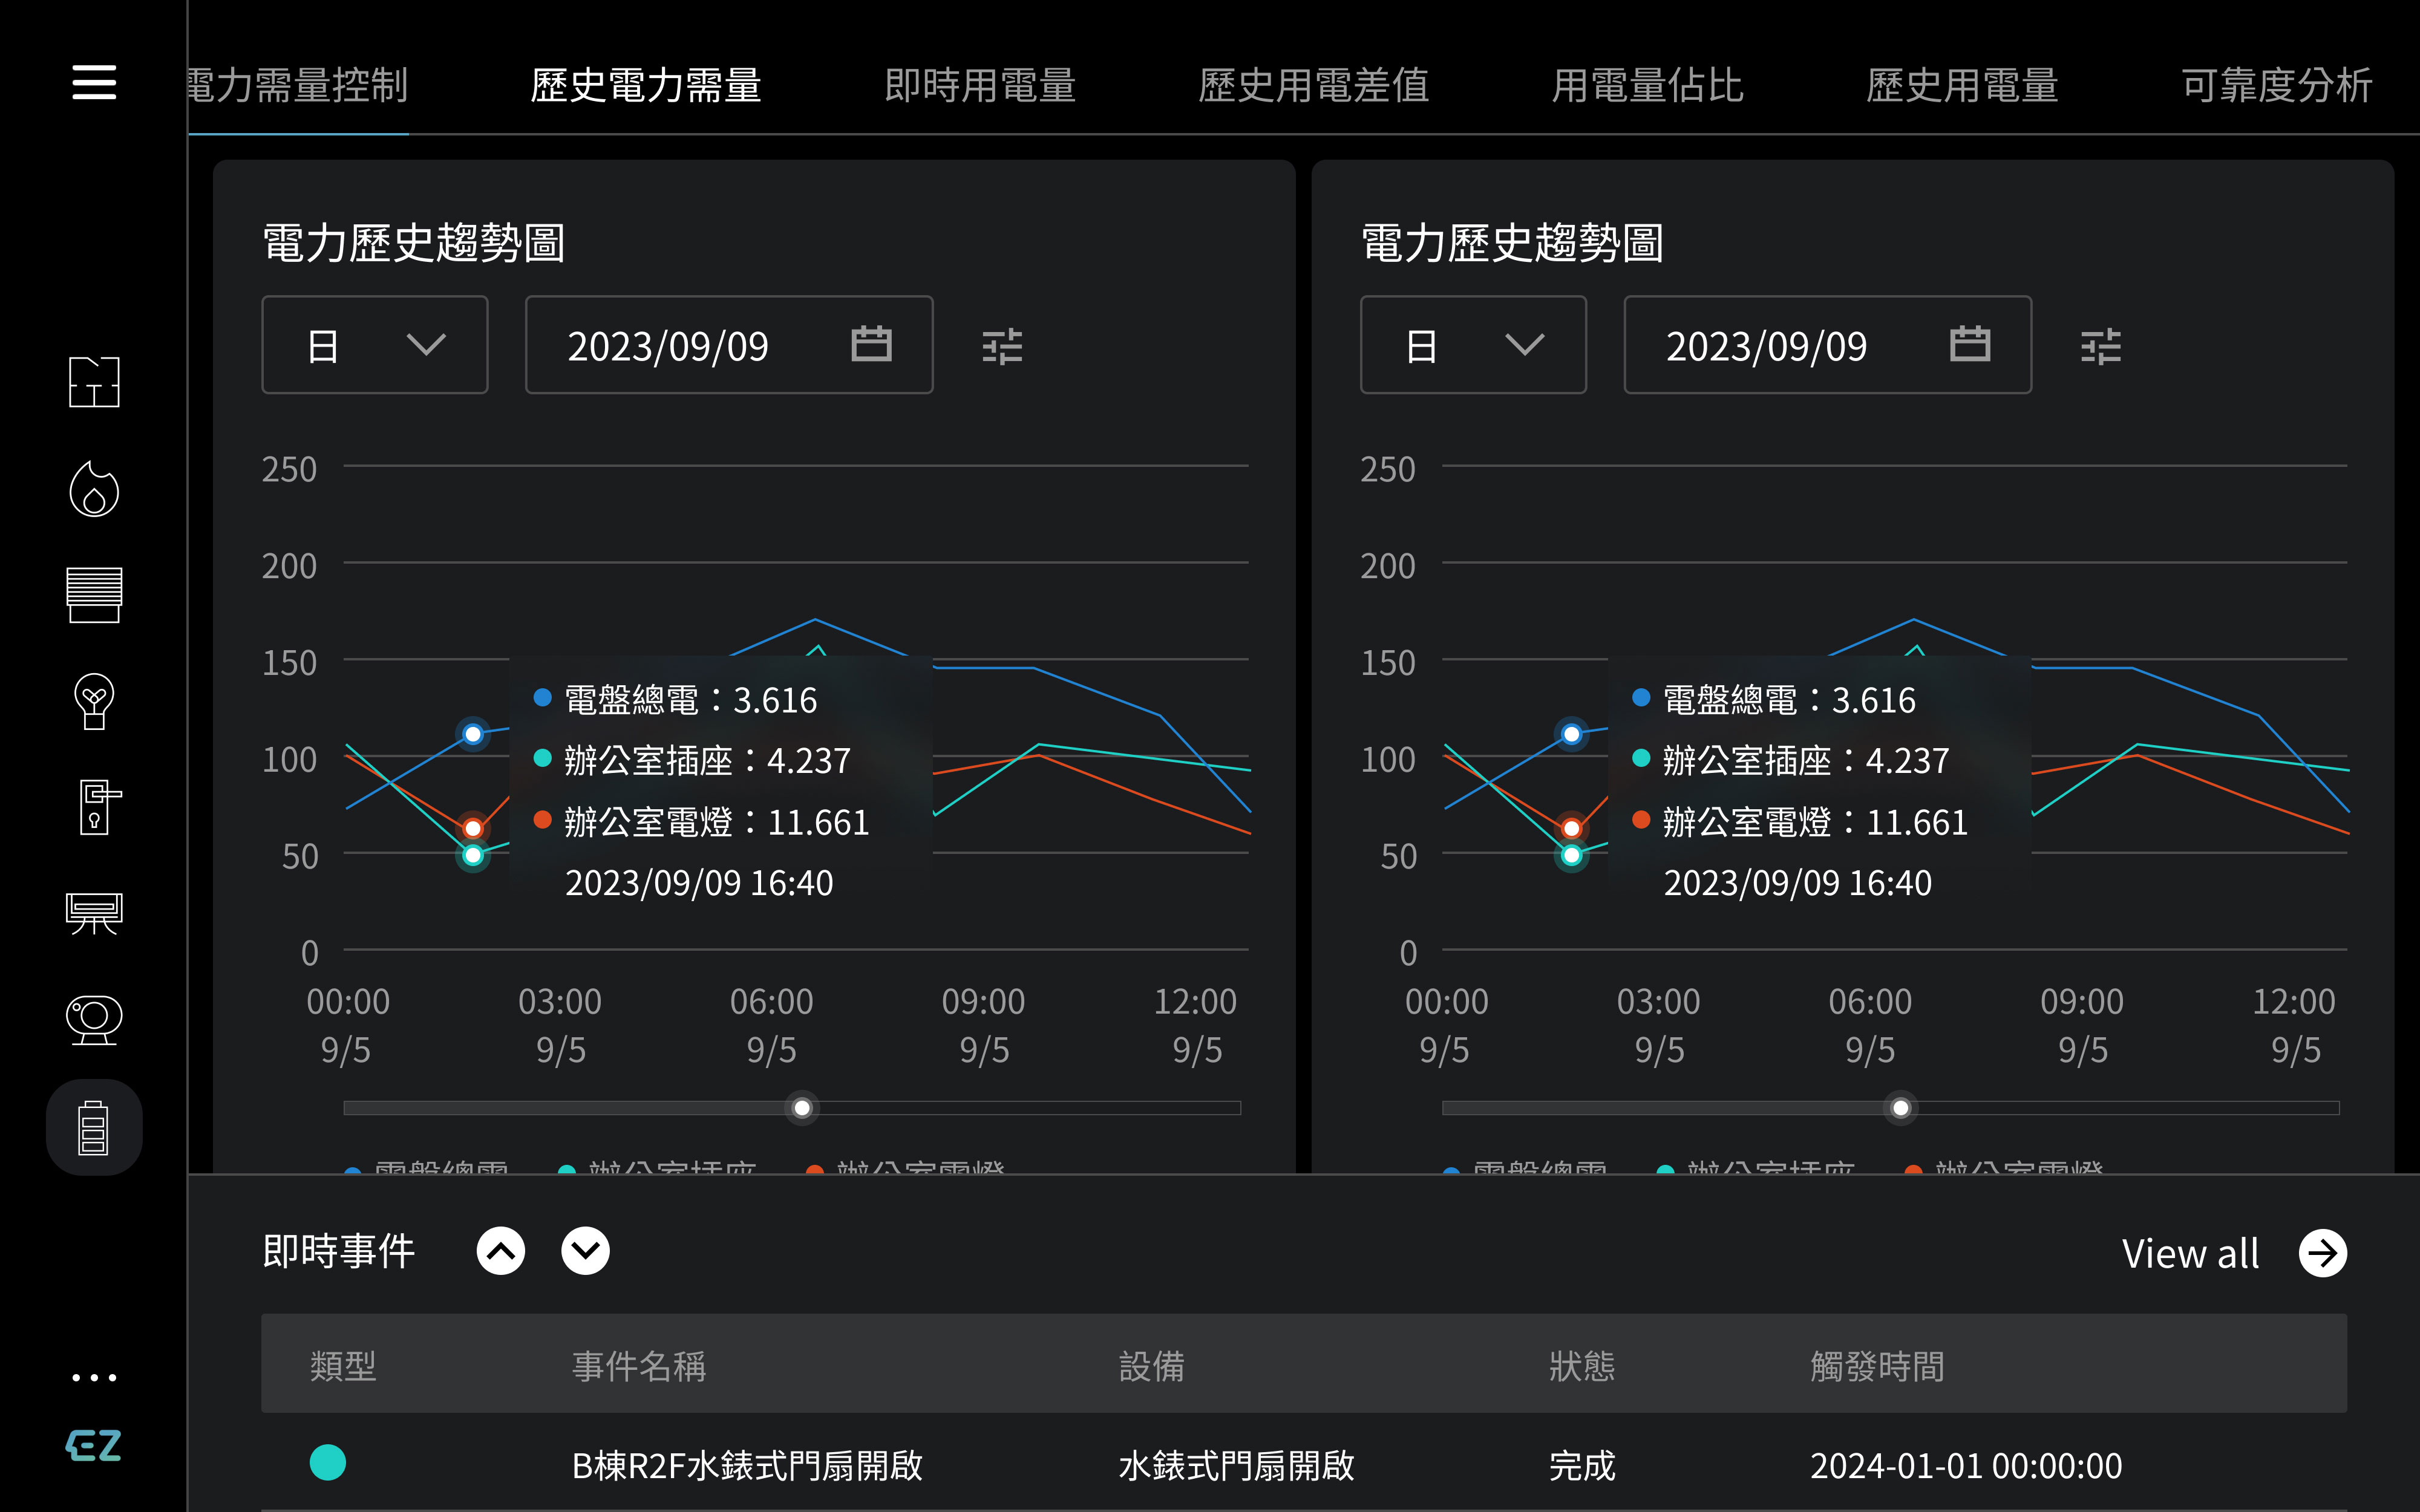Switch to the 即時用電量 tab
This screenshot has width=2420, height=1512.
click(980, 85)
